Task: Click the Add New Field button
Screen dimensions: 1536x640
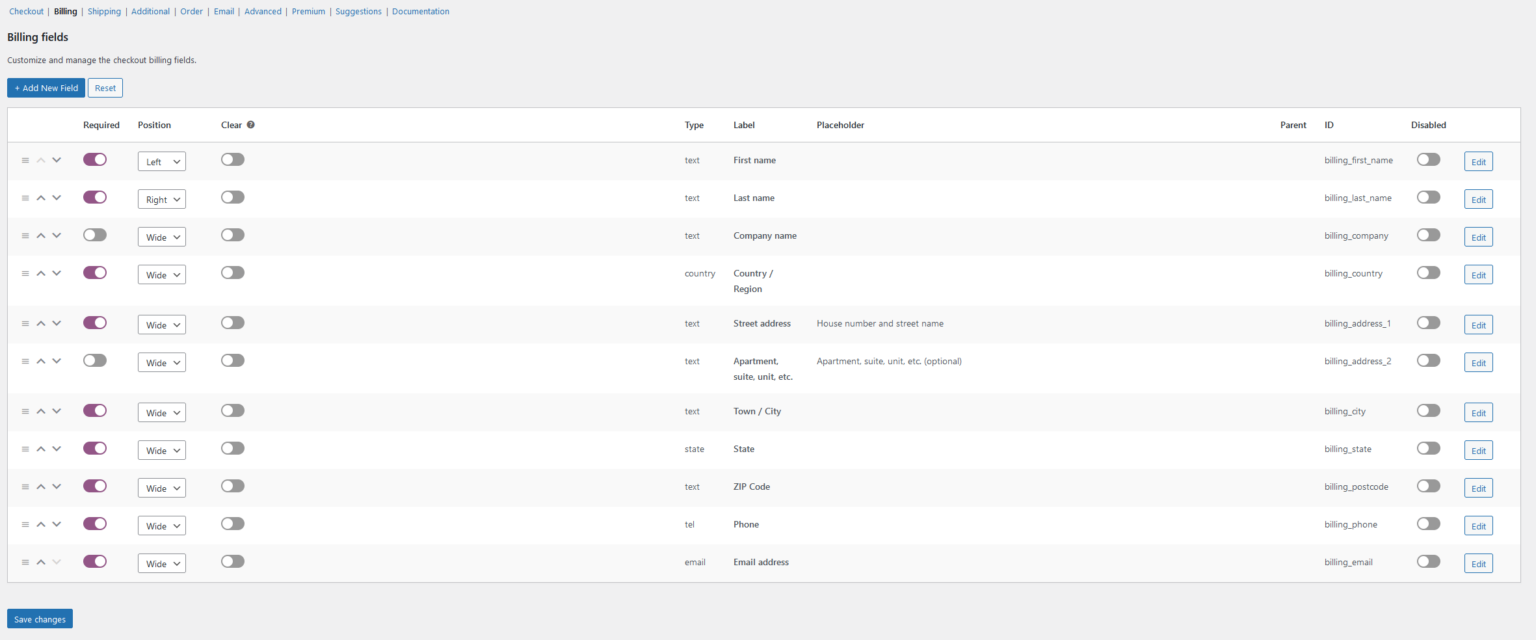Action: (x=46, y=87)
